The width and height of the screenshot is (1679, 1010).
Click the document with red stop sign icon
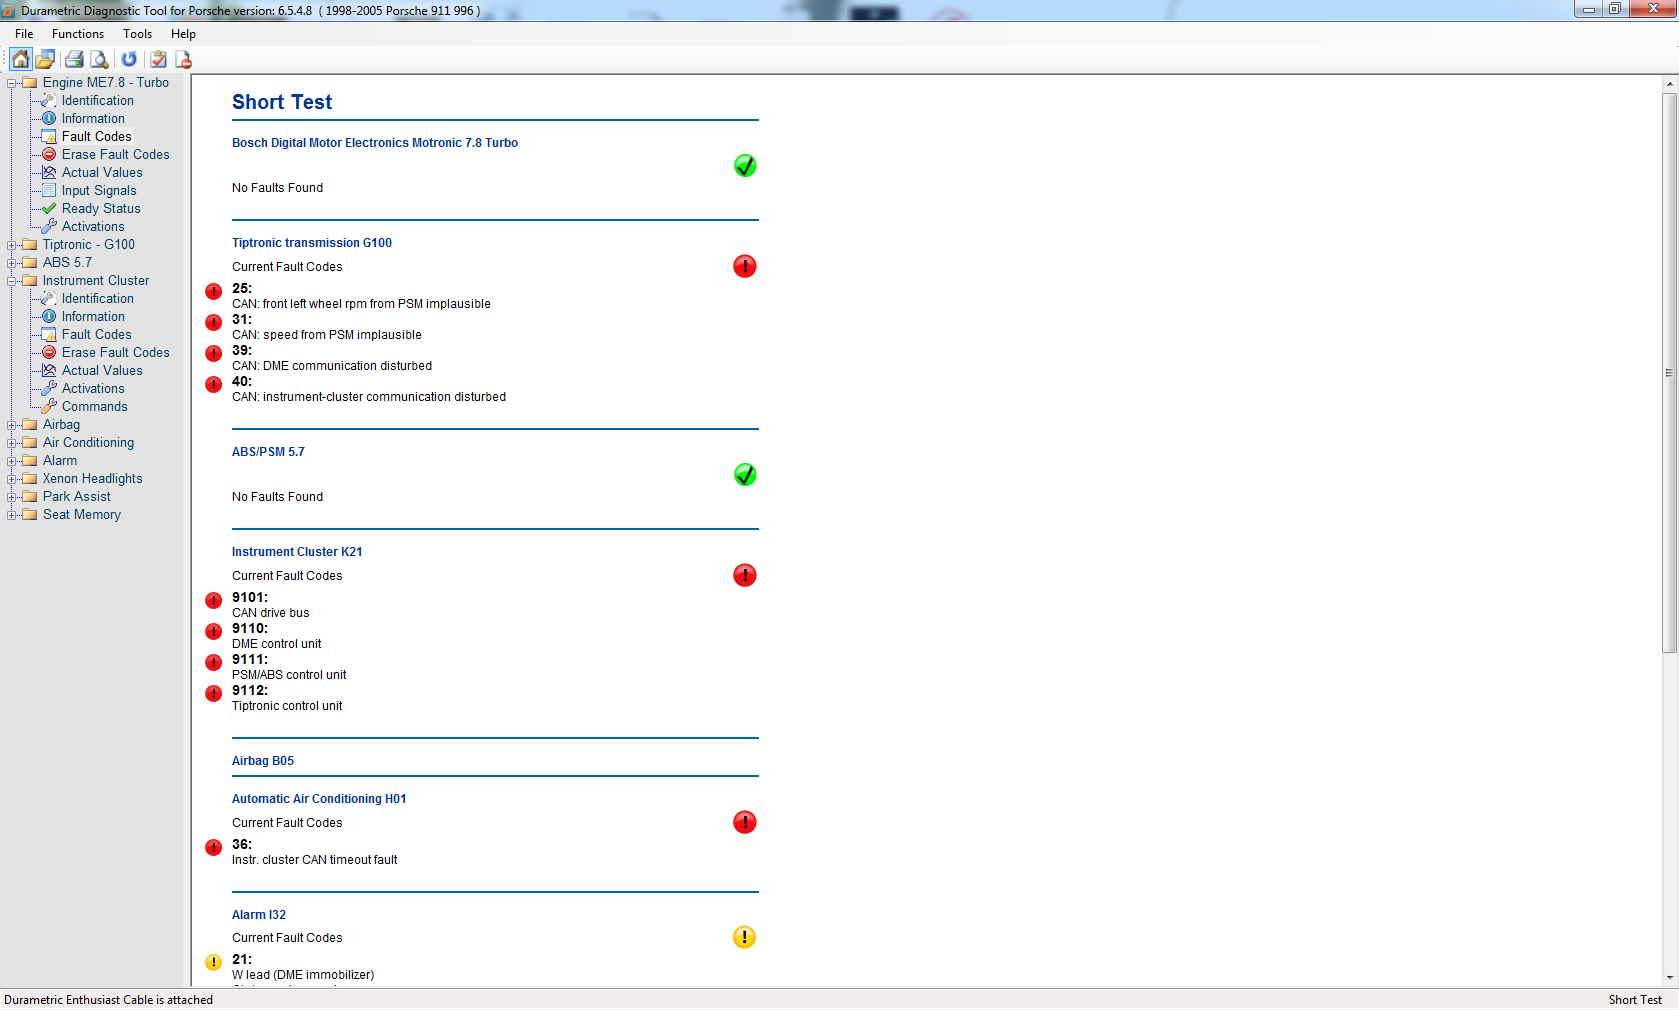(x=183, y=59)
